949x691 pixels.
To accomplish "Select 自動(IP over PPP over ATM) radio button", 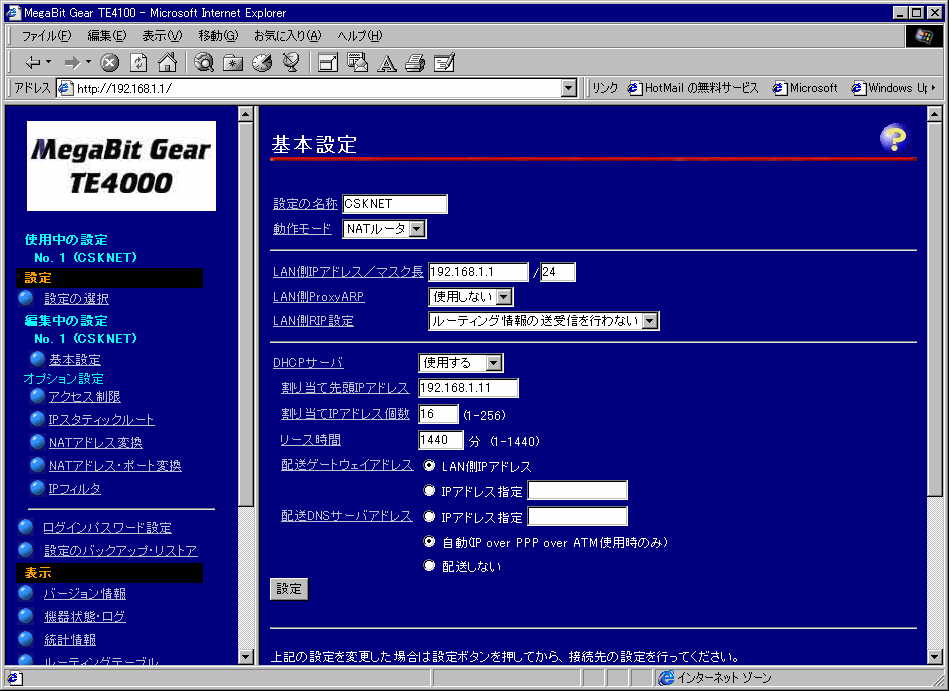I will pos(429,542).
